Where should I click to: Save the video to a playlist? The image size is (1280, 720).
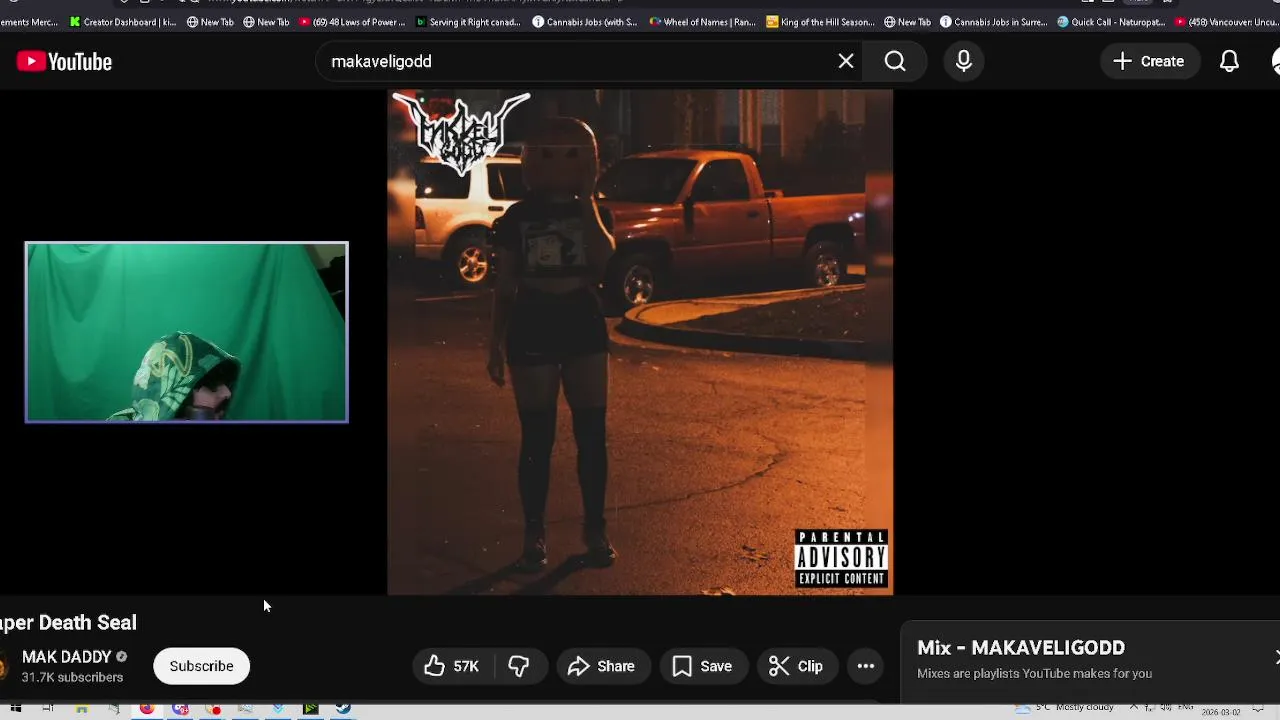pyautogui.click(x=702, y=666)
